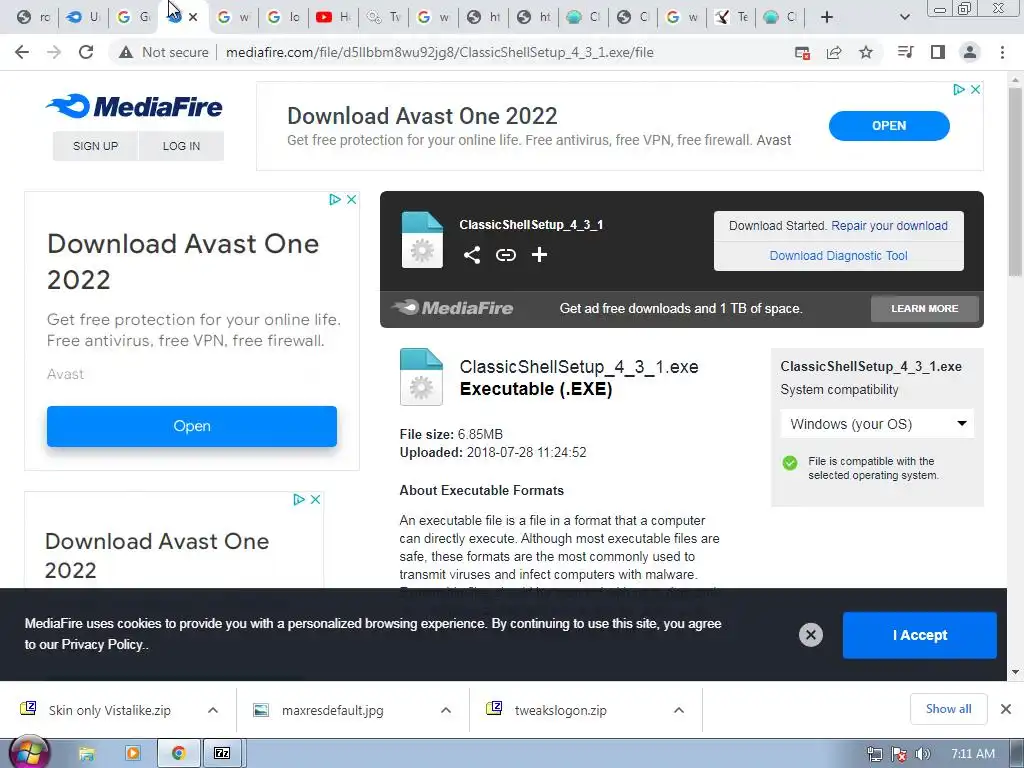Click the Not secure warning icon

click(x=125, y=52)
